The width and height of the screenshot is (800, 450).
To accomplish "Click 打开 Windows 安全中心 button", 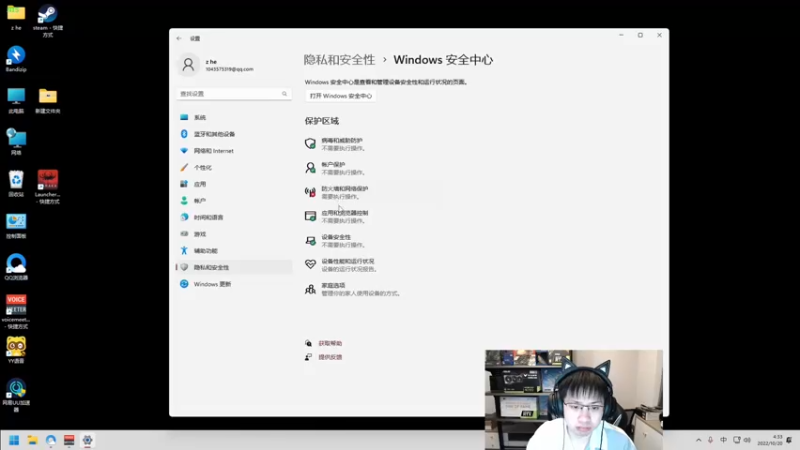I will click(341, 96).
